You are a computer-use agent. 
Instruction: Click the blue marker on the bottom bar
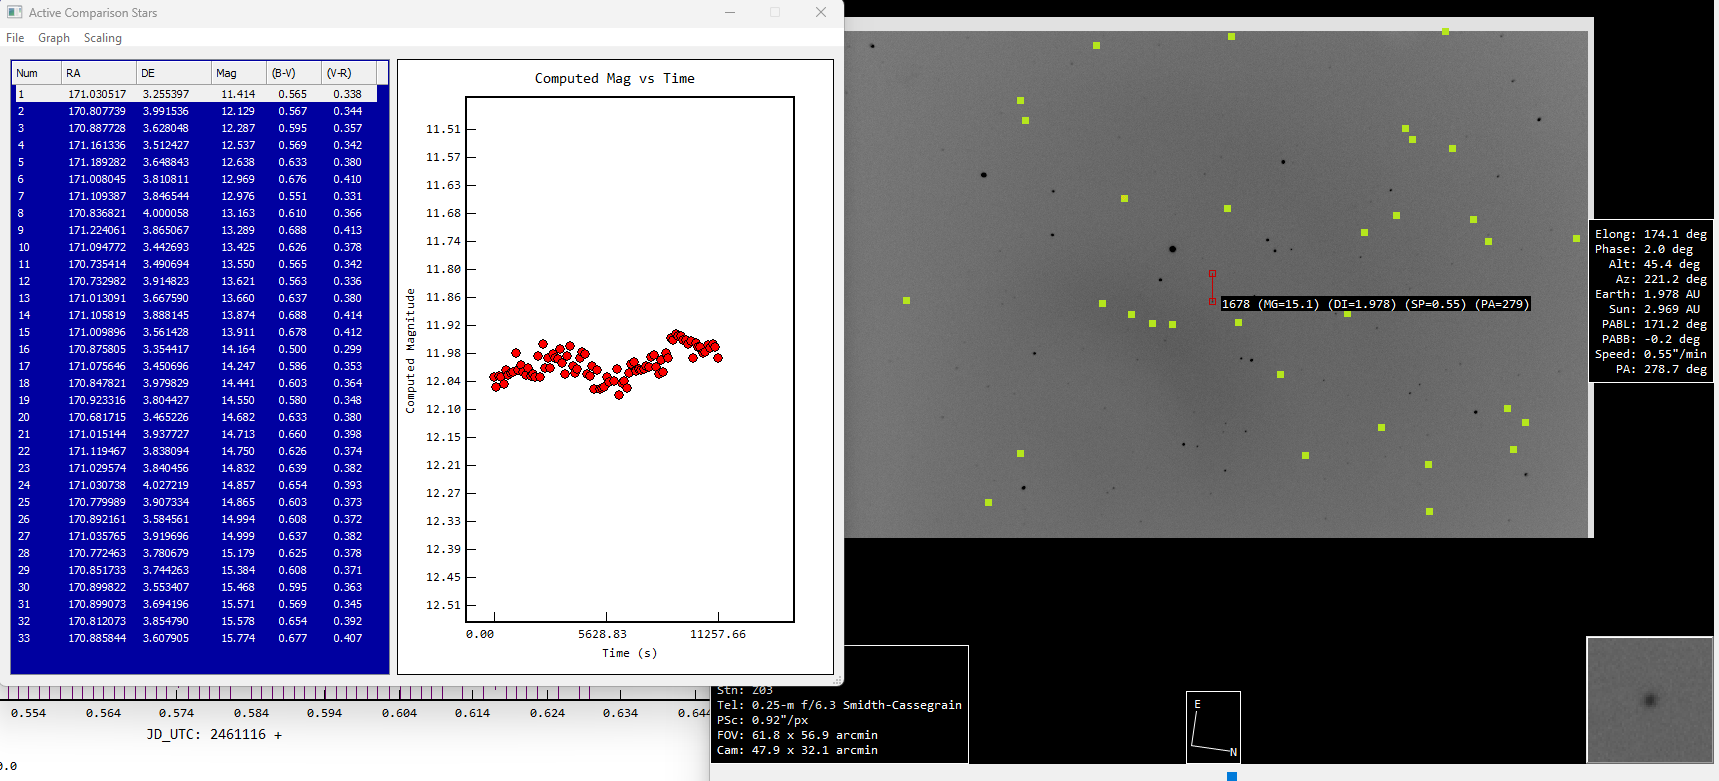coord(1232,776)
